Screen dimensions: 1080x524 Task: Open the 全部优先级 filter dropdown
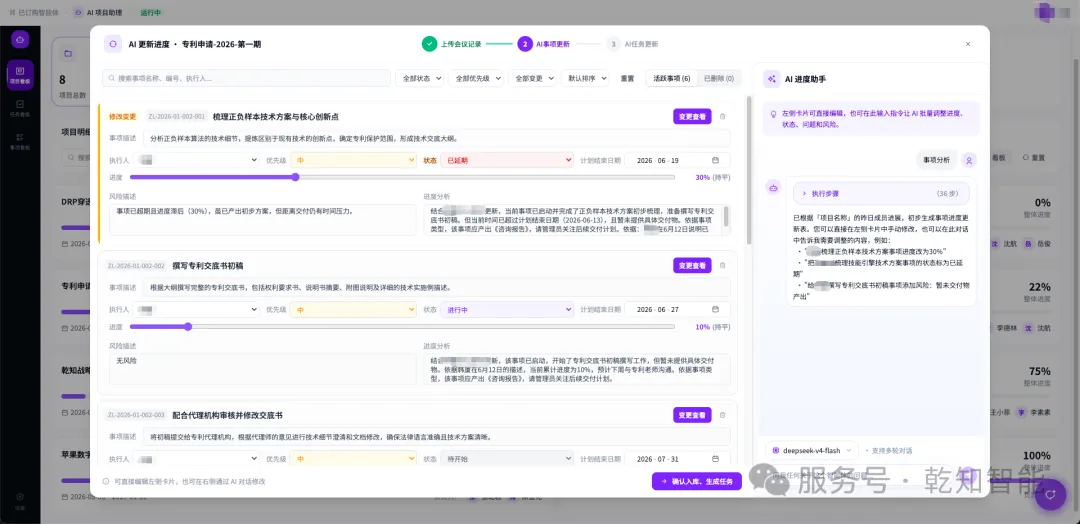[476, 78]
